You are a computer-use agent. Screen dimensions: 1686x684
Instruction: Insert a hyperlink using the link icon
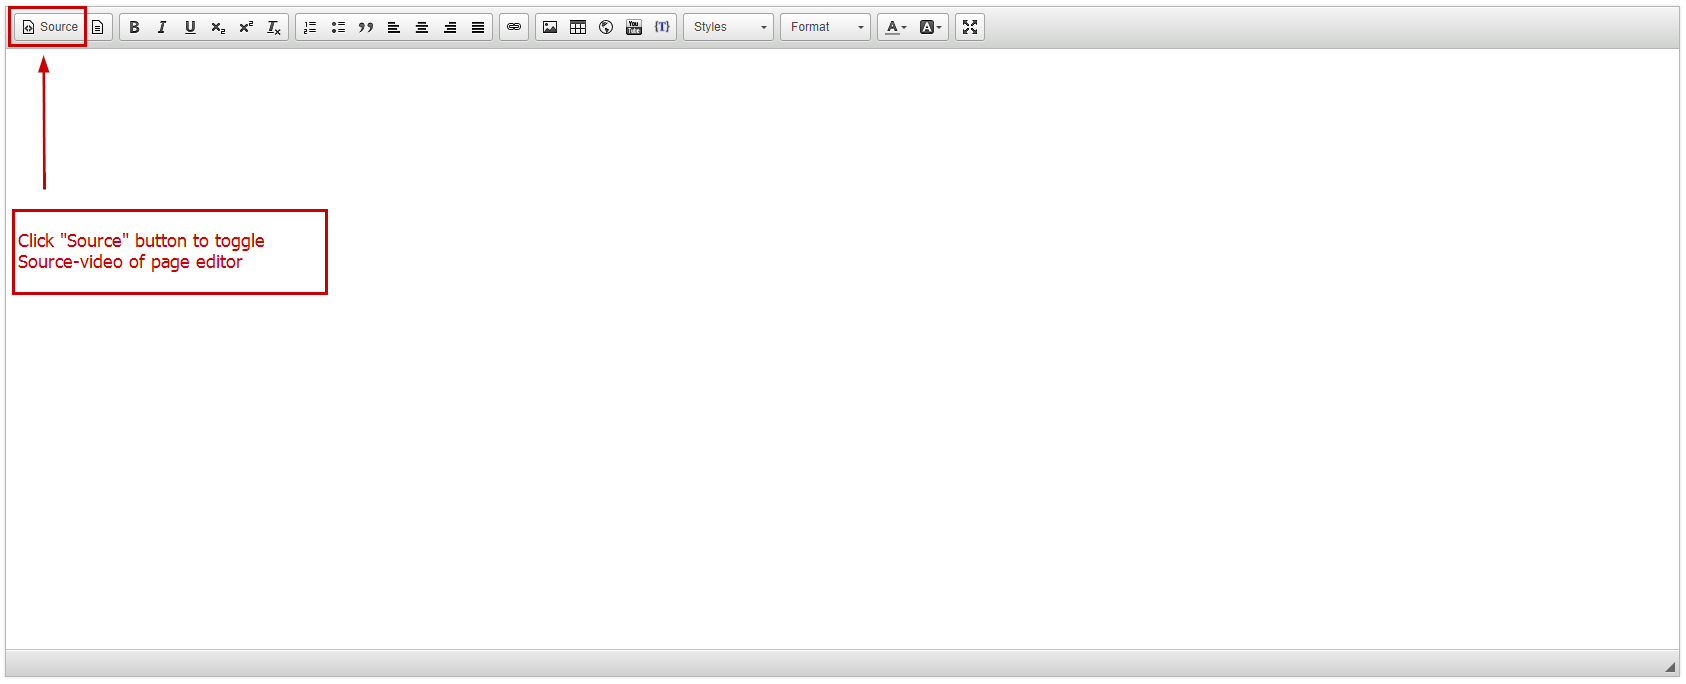point(514,27)
